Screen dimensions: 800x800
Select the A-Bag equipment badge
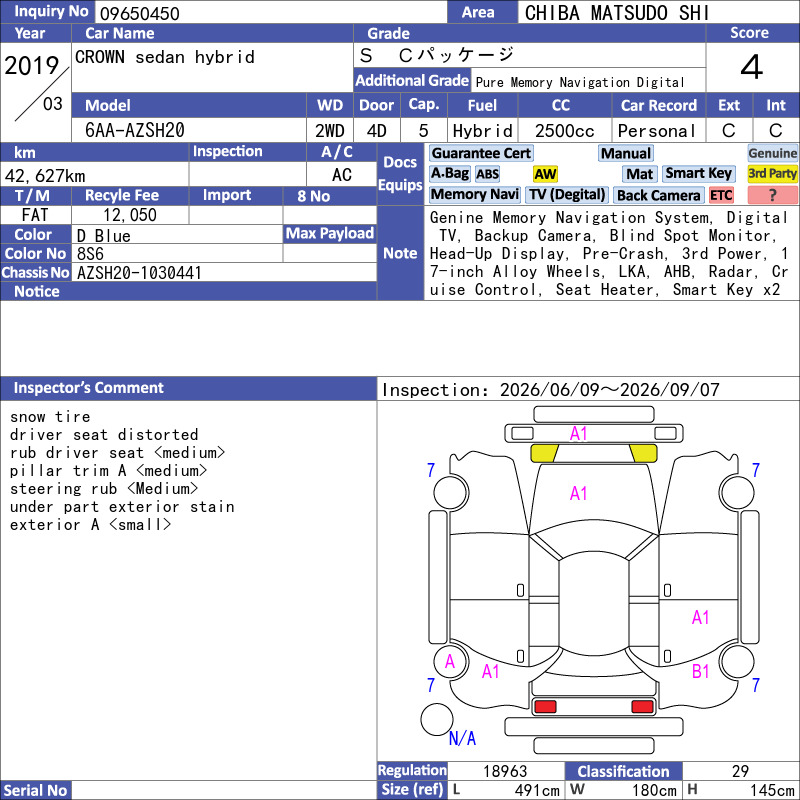click(449, 174)
